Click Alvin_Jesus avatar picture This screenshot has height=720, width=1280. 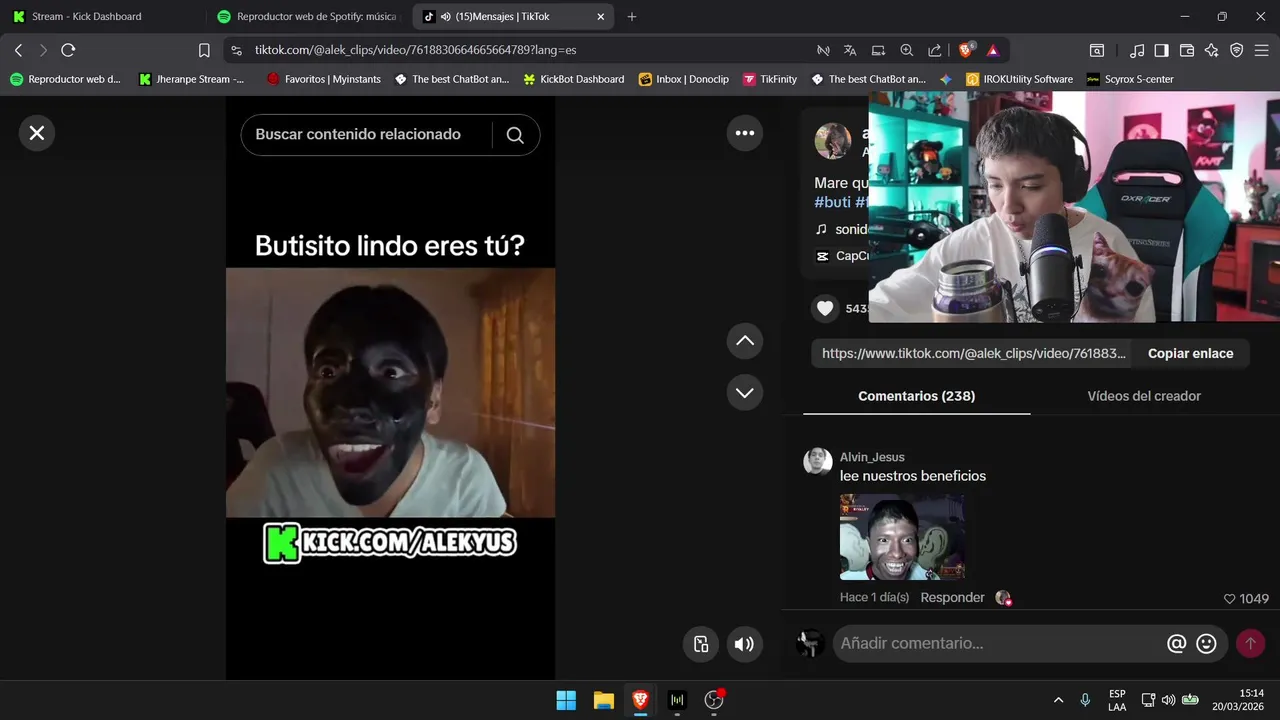click(818, 461)
